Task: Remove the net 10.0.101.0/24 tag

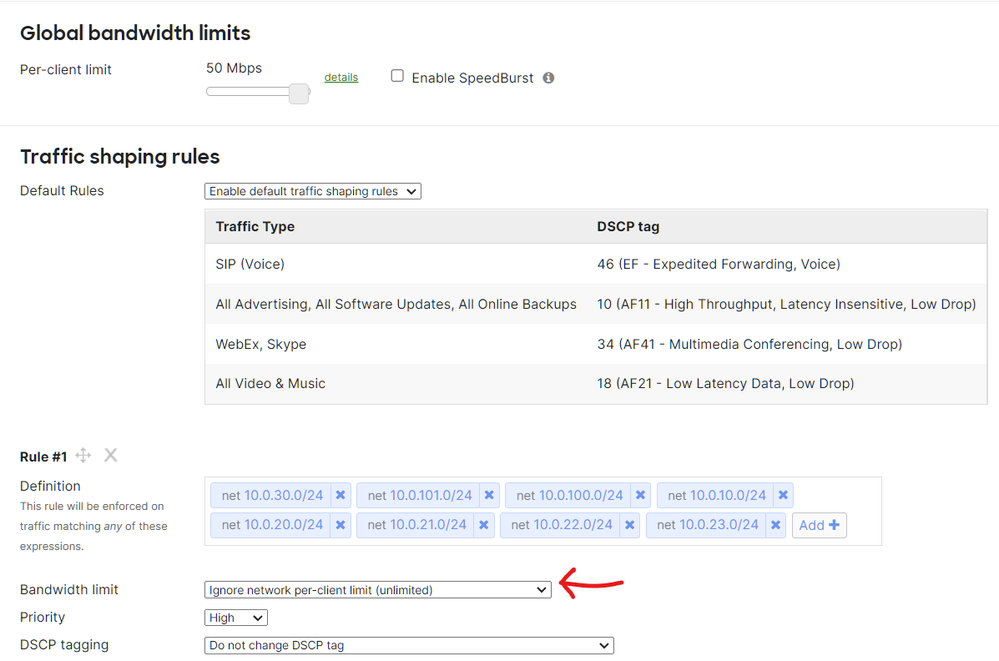Action: 489,495
